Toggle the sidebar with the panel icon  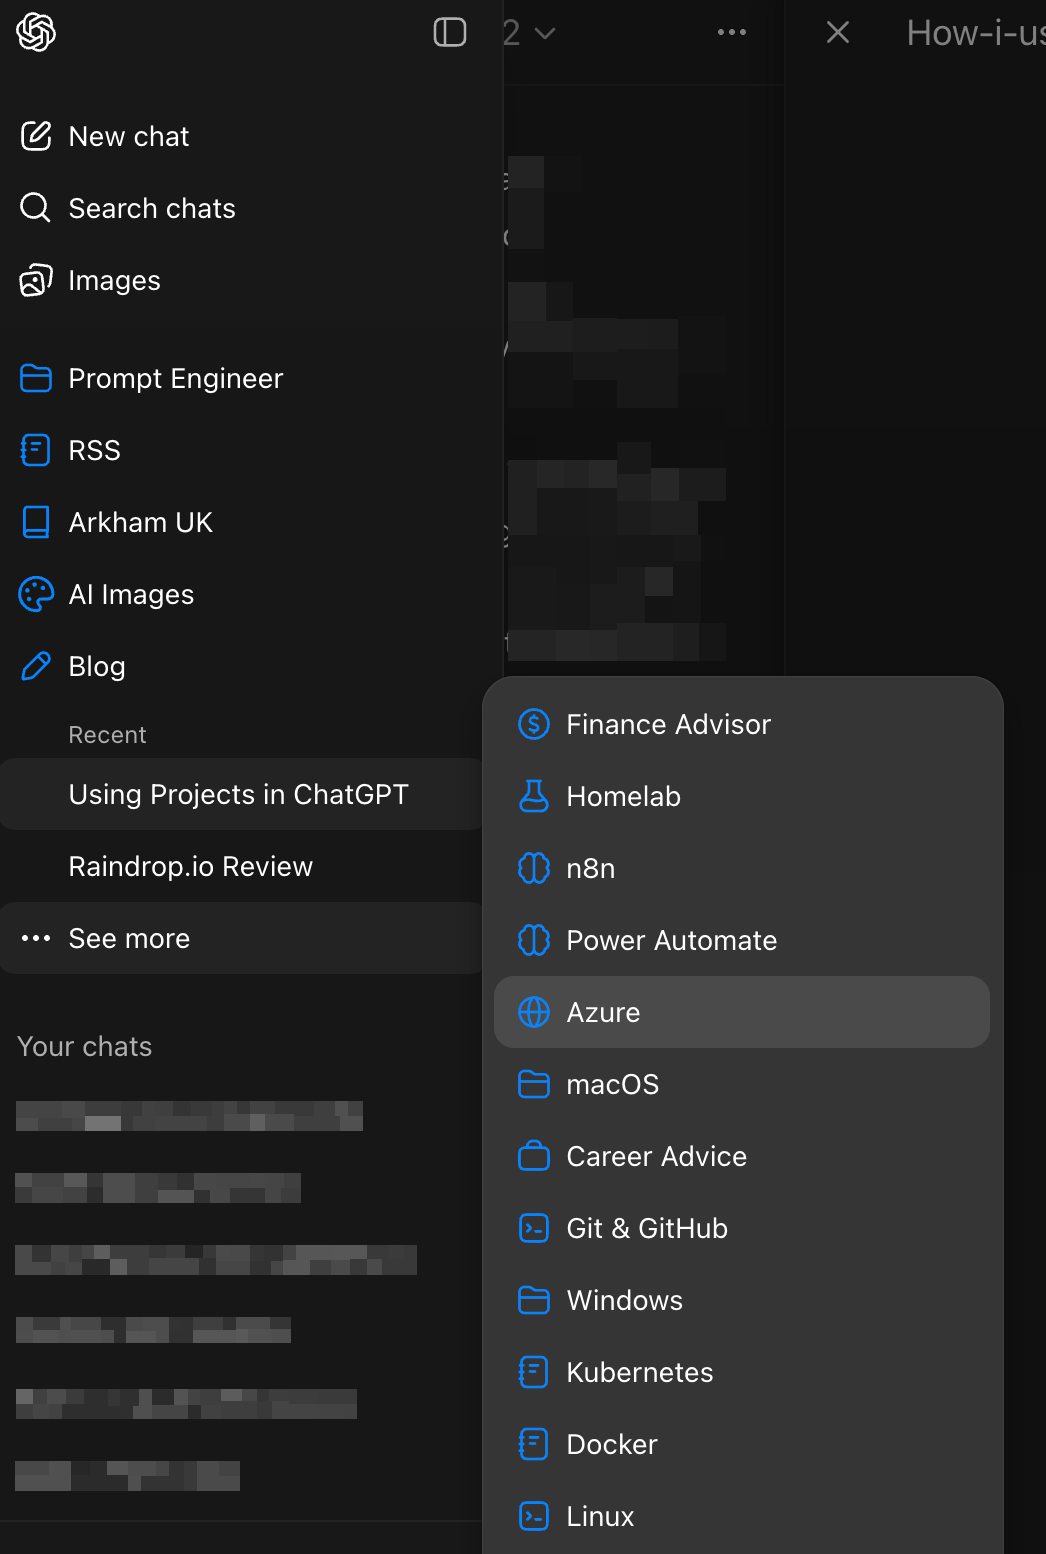click(x=449, y=32)
